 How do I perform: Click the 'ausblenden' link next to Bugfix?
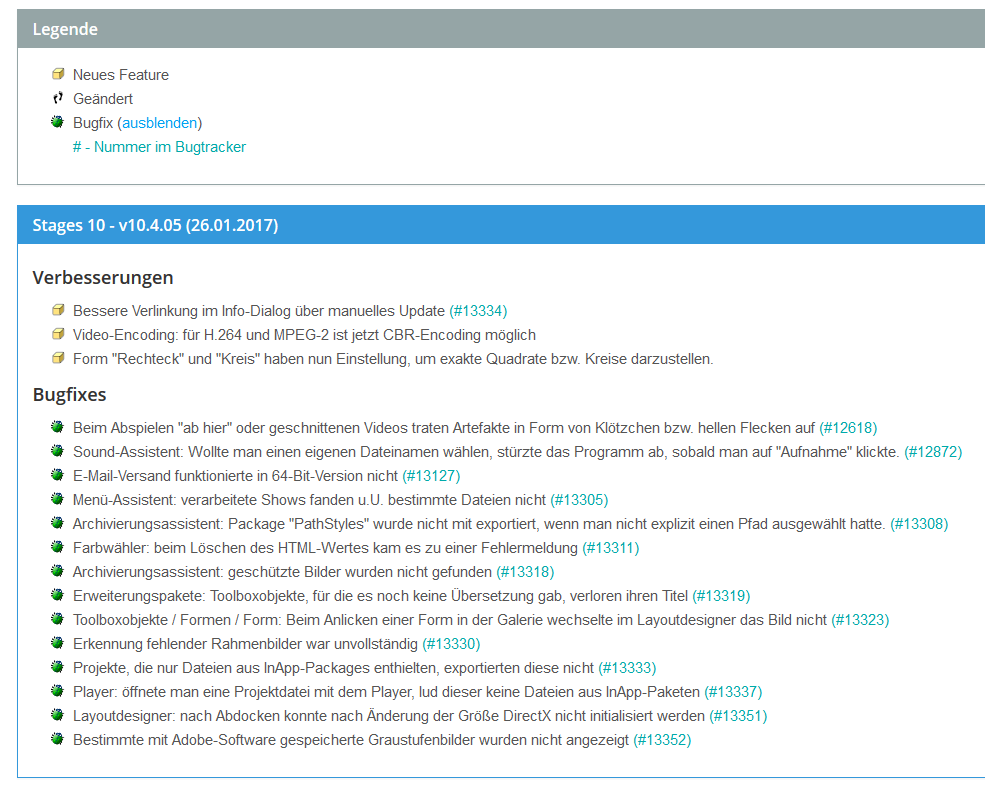click(x=159, y=123)
